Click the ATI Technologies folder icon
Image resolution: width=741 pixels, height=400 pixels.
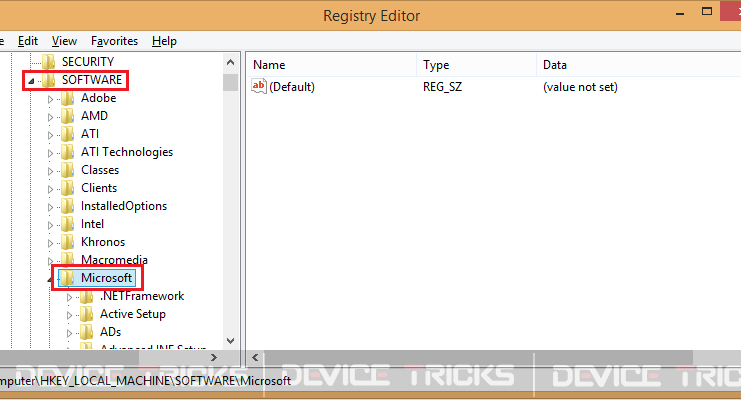coord(68,152)
